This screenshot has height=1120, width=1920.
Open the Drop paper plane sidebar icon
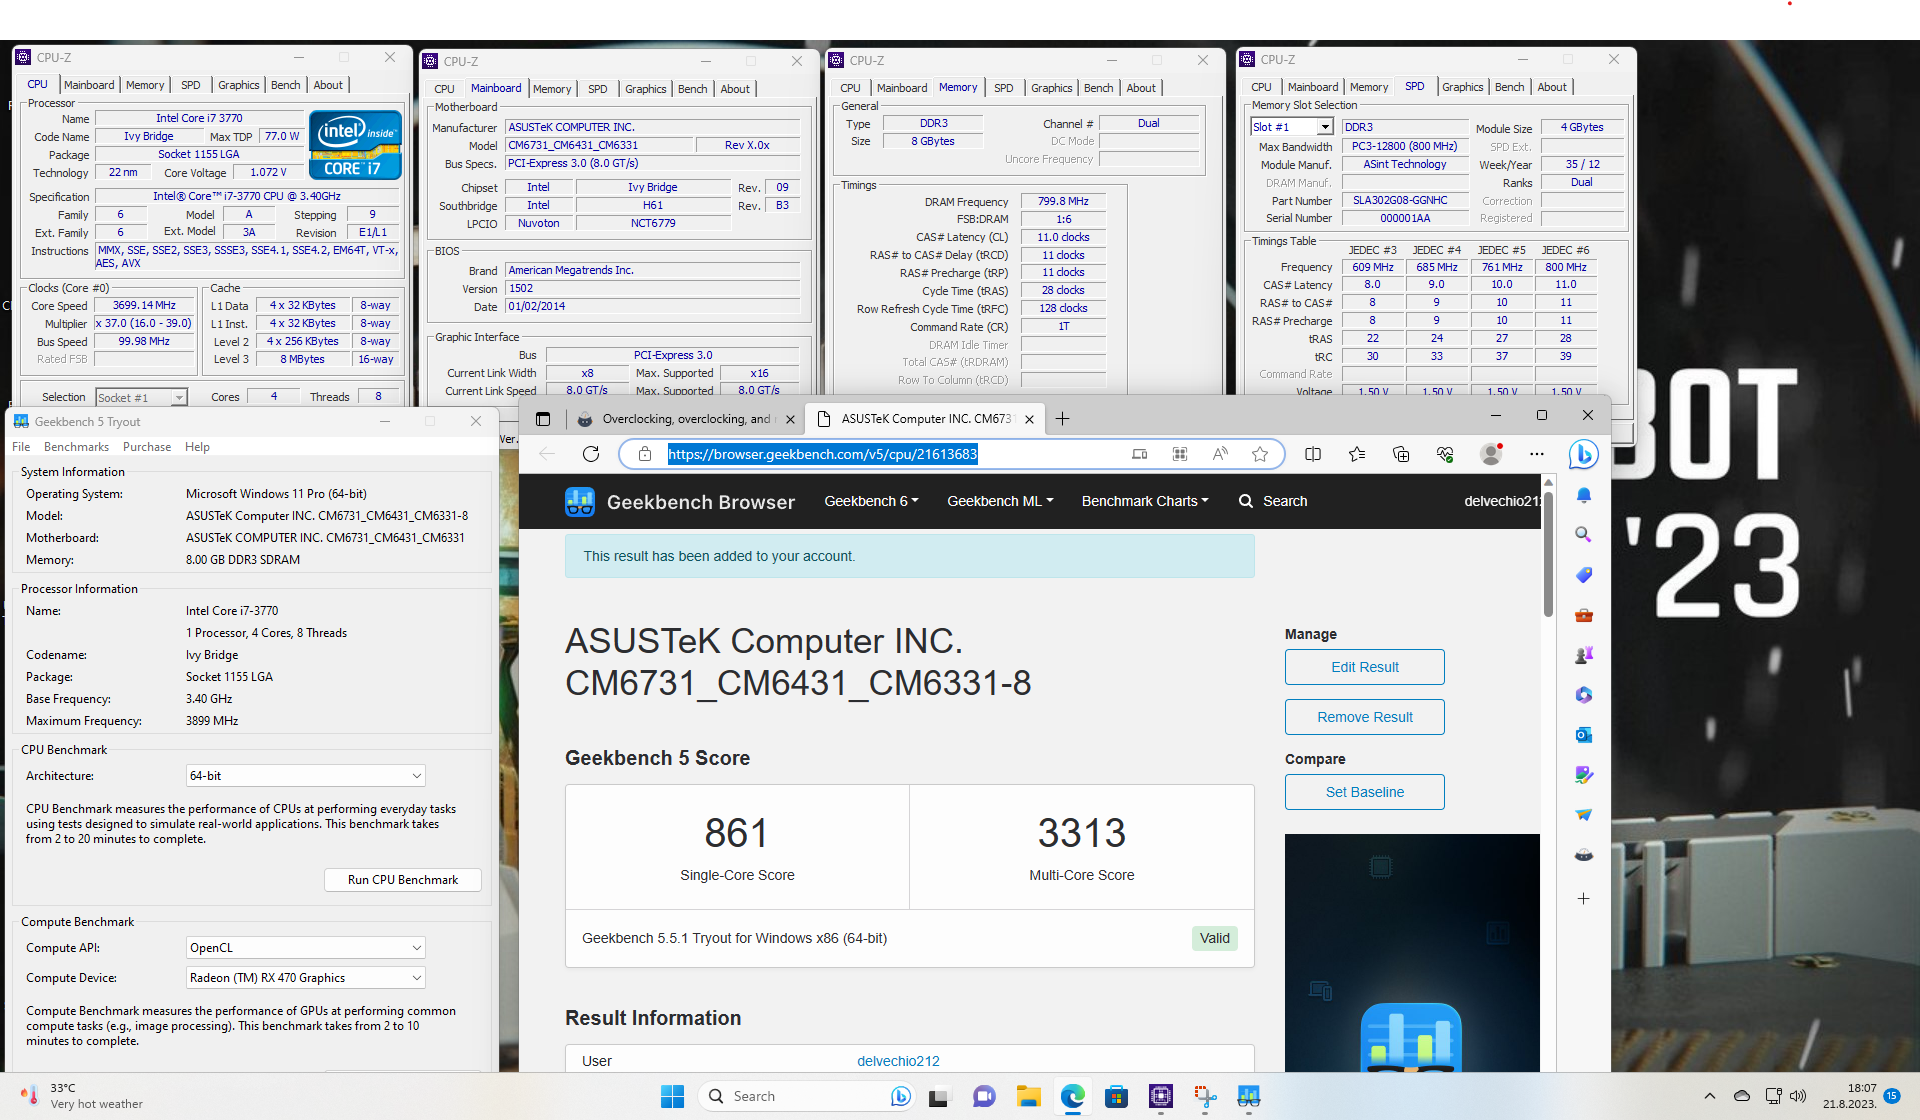pyautogui.click(x=1583, y=815)
